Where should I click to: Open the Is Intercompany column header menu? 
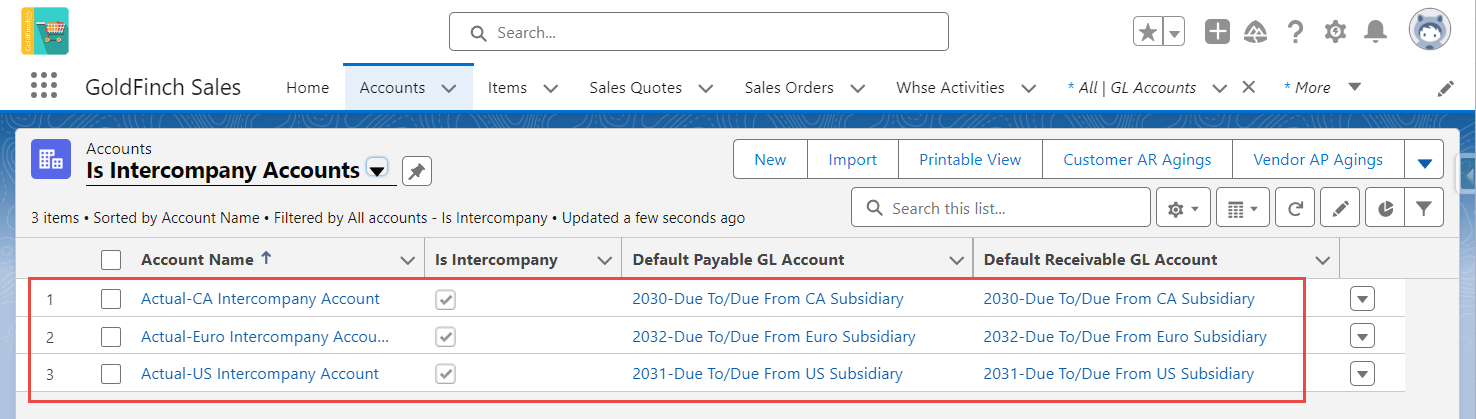point(604,261)
